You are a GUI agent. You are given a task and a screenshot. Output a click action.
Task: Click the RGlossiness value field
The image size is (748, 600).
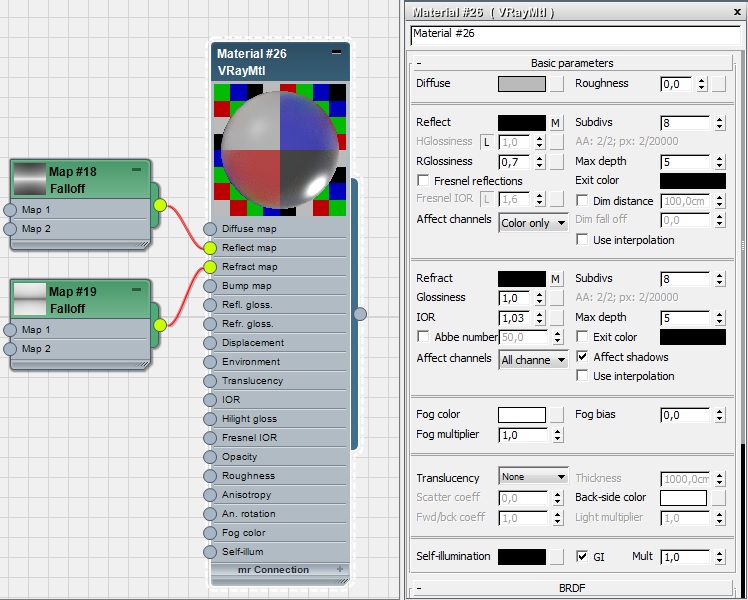(514, 162)
